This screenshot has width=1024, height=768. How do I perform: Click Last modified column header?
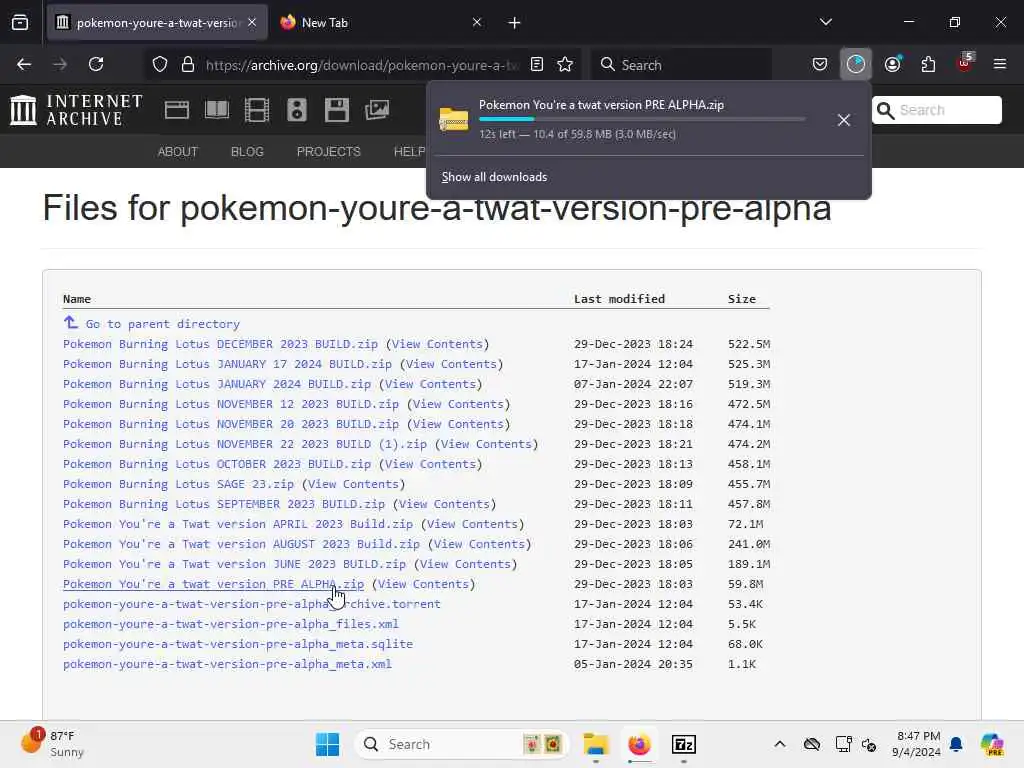click(x=619, y=299)
